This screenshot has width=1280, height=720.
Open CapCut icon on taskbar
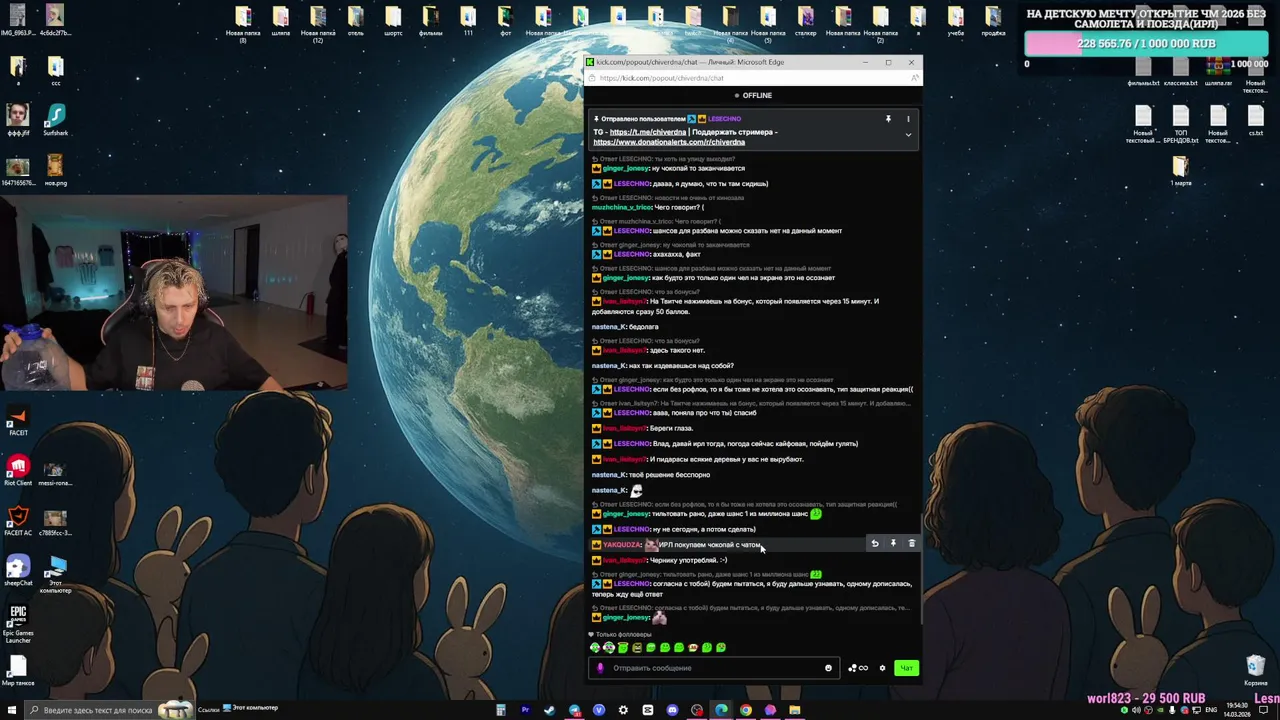648,710
